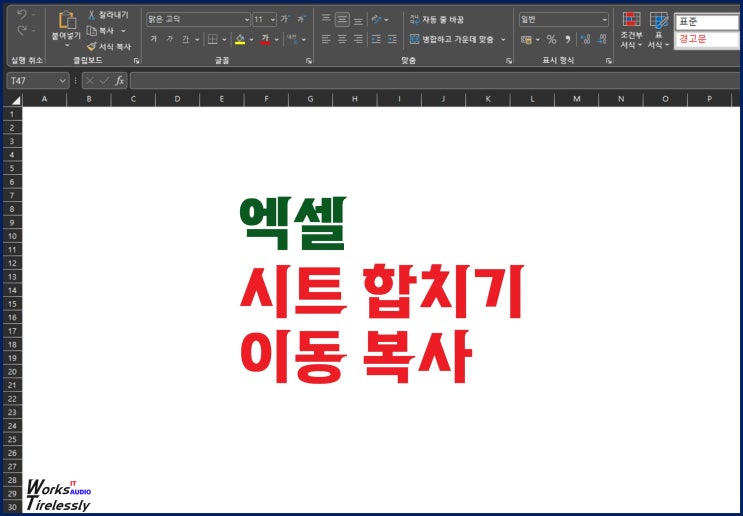The image size is (743, 516).
Task: Expand the fill color dropdown arrow
Action: click(x=251, y=40)
